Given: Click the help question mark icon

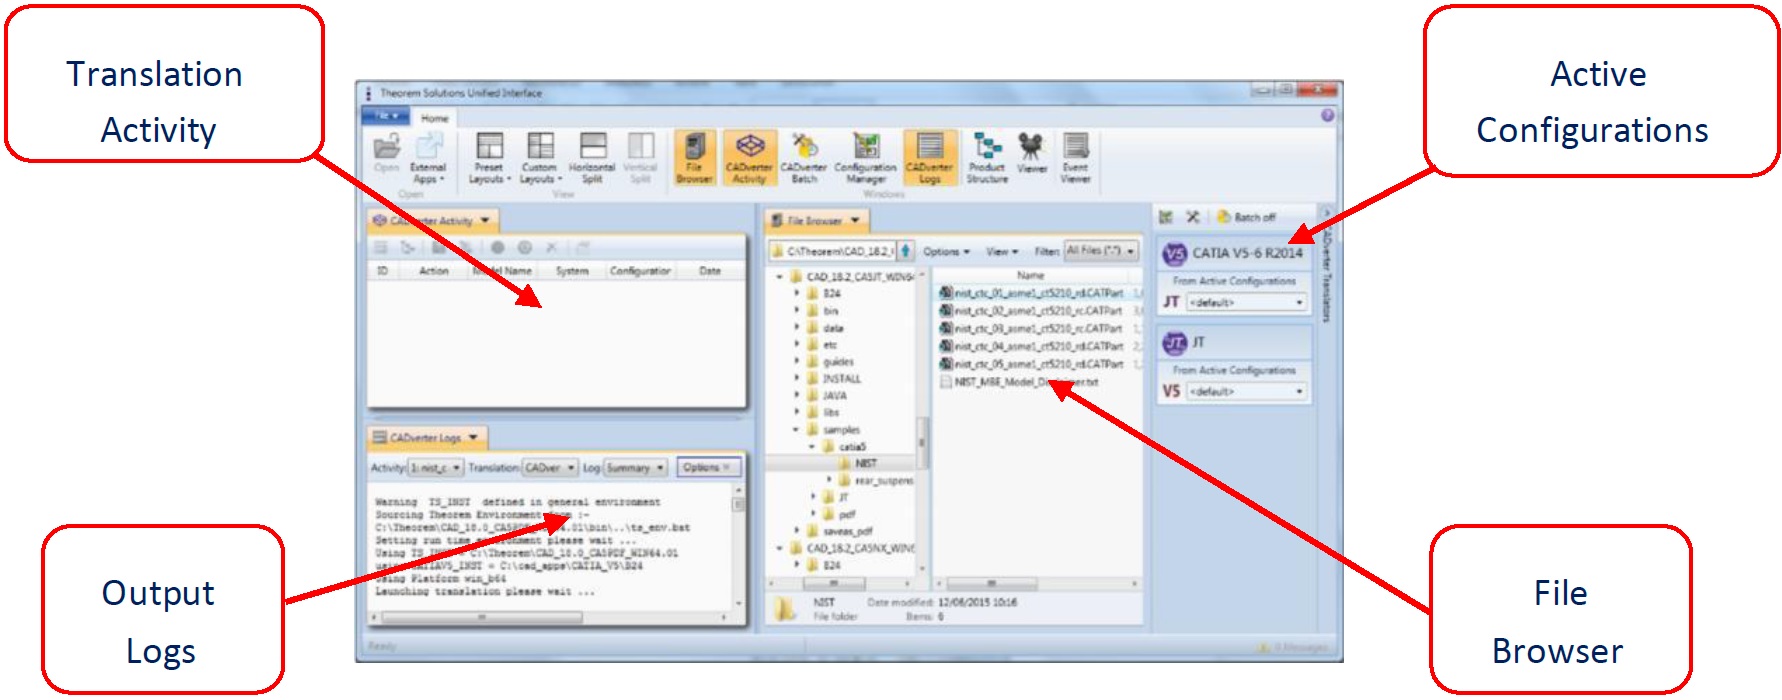Looking at the screenshot, I should [1327, 116].
